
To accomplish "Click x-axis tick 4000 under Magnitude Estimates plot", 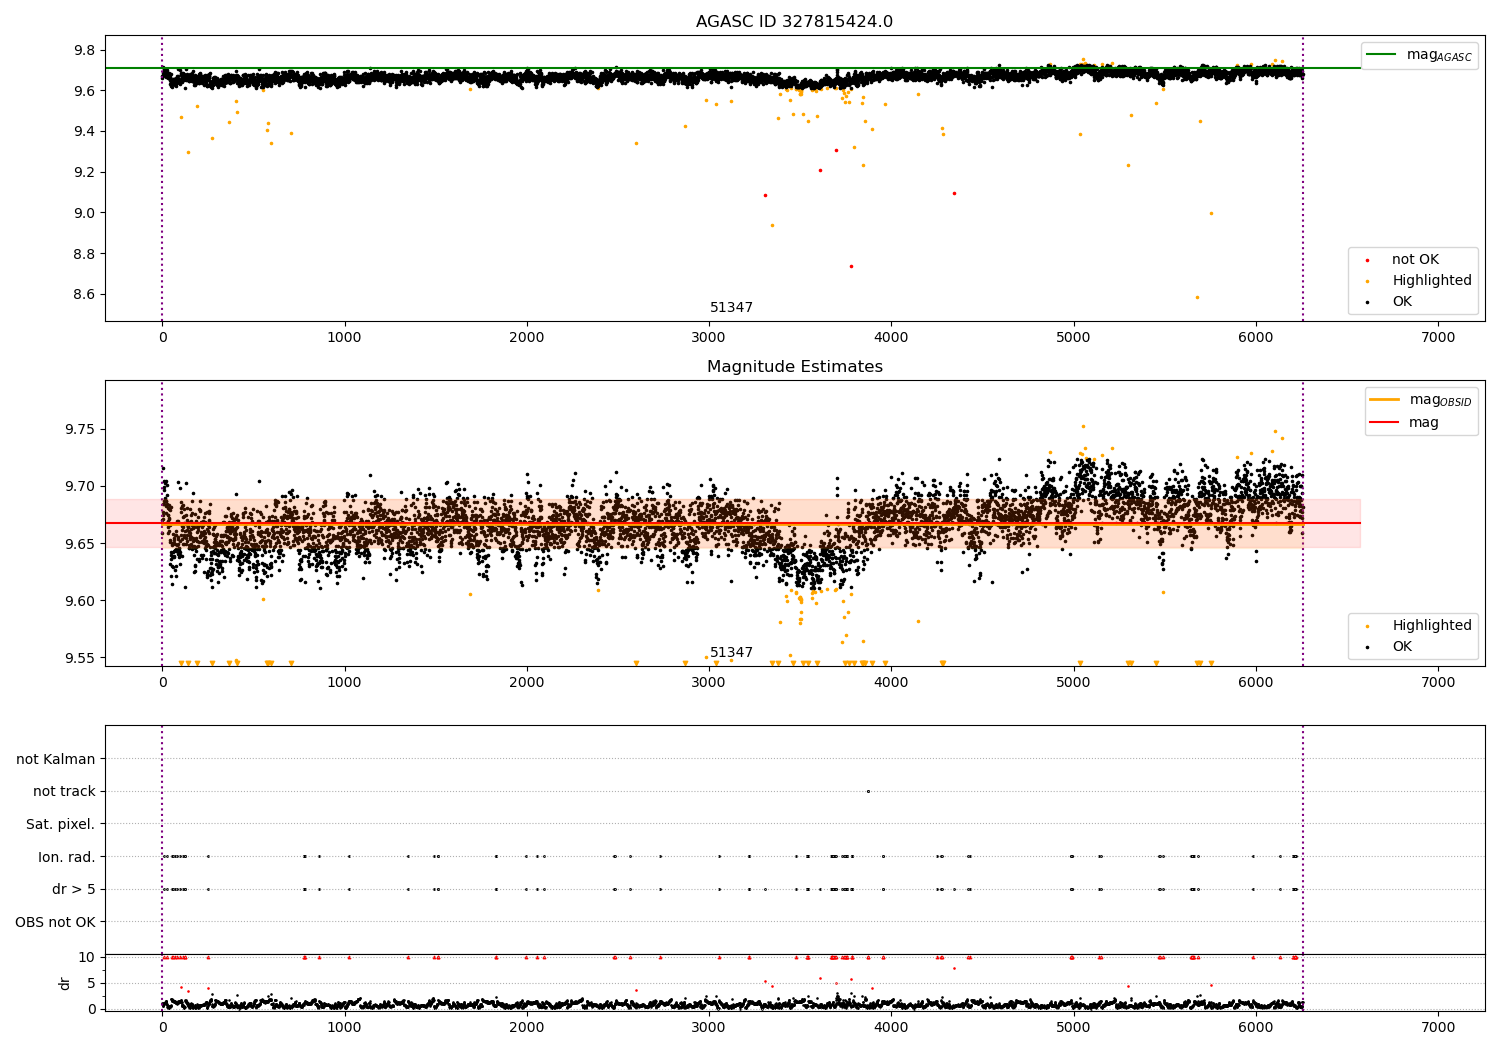I will coord(891,683).
